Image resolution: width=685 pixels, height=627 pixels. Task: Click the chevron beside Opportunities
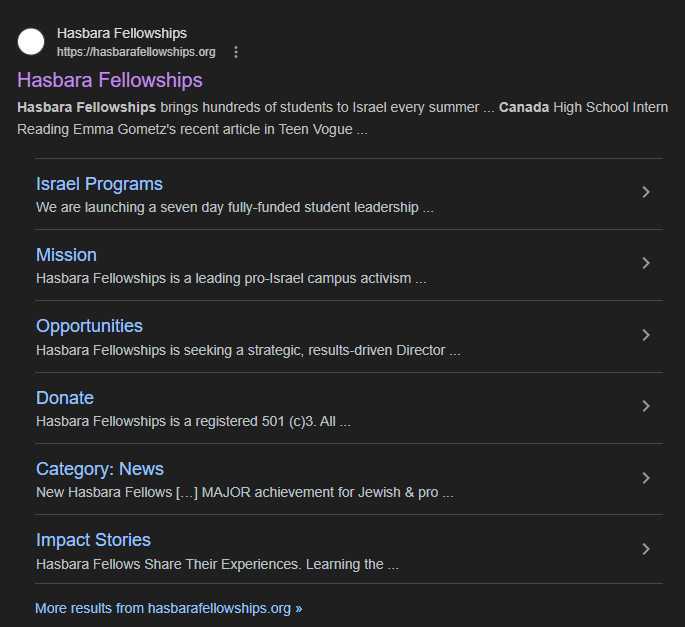(x=646, y=335)
